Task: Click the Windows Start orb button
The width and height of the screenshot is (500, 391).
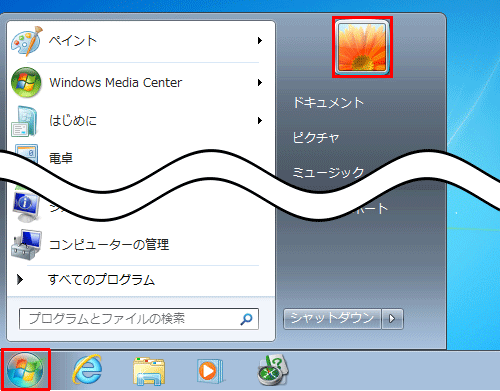Action: click(25, 370)
